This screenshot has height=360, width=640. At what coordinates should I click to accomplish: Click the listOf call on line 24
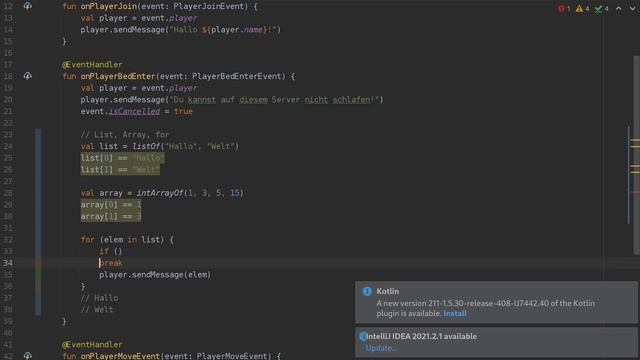tap(146, 146)
